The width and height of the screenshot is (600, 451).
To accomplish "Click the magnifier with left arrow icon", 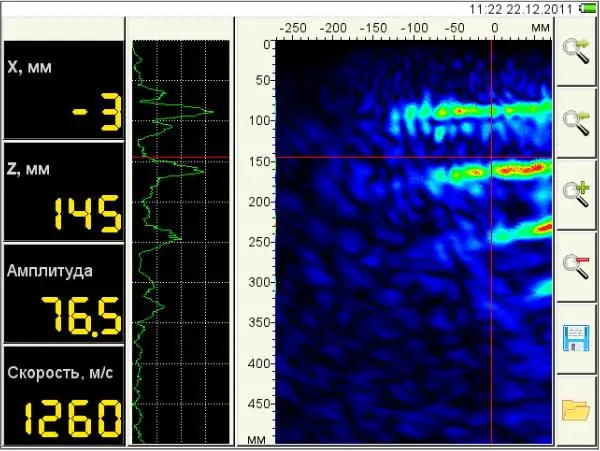I will 576,123.
